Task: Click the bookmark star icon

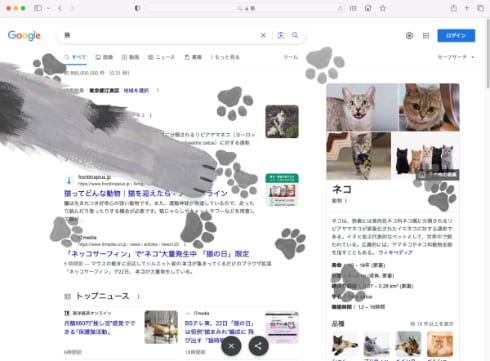Action: [x=383, y=8]
